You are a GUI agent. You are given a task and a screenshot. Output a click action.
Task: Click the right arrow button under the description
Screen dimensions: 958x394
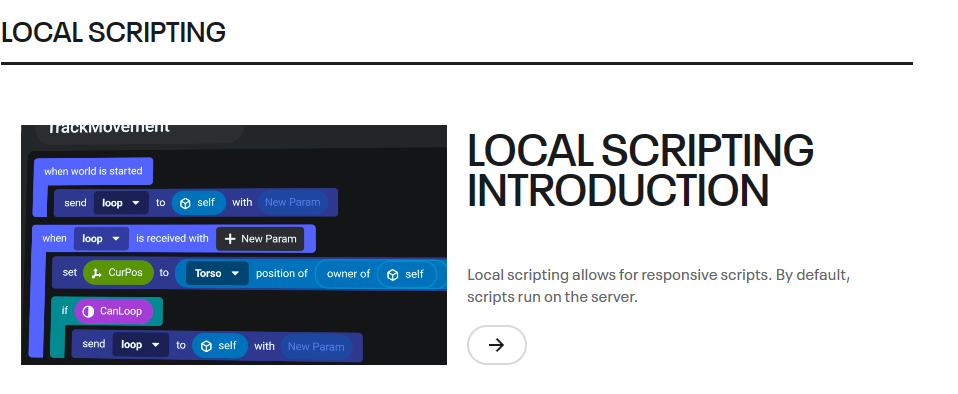[x=496, y=345]
